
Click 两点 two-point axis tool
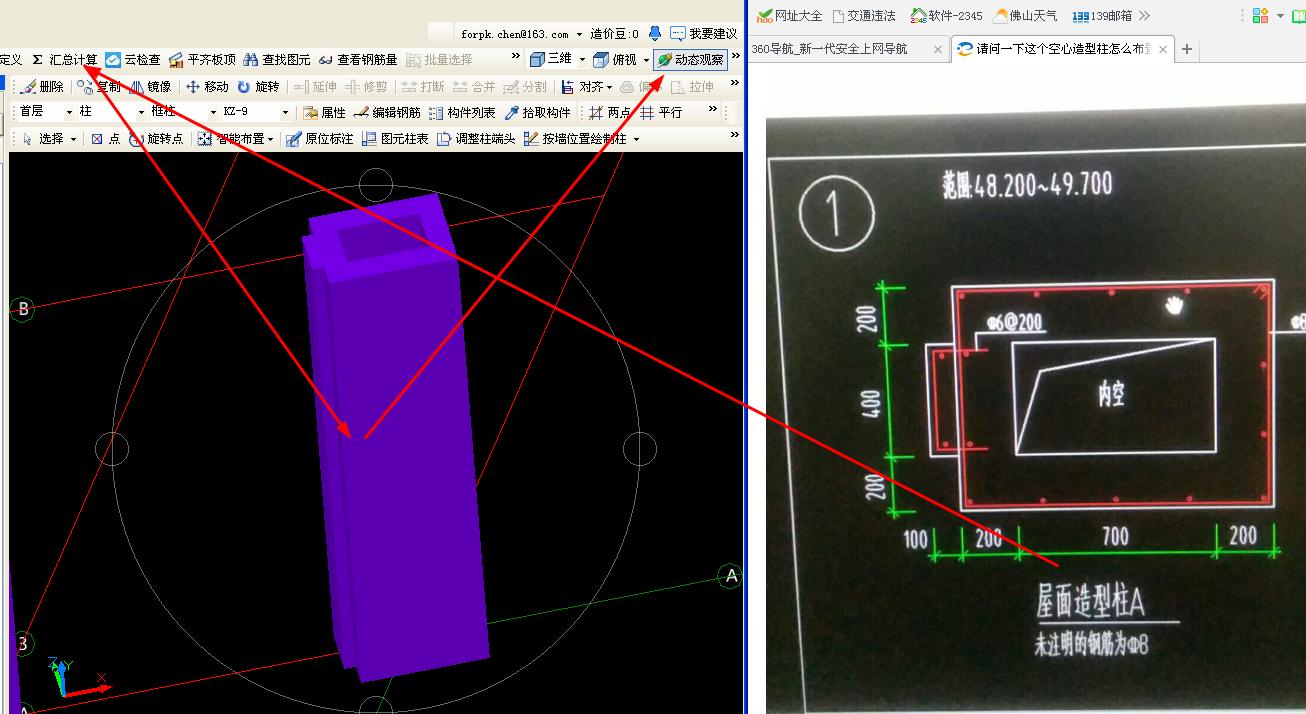(610, 113)
